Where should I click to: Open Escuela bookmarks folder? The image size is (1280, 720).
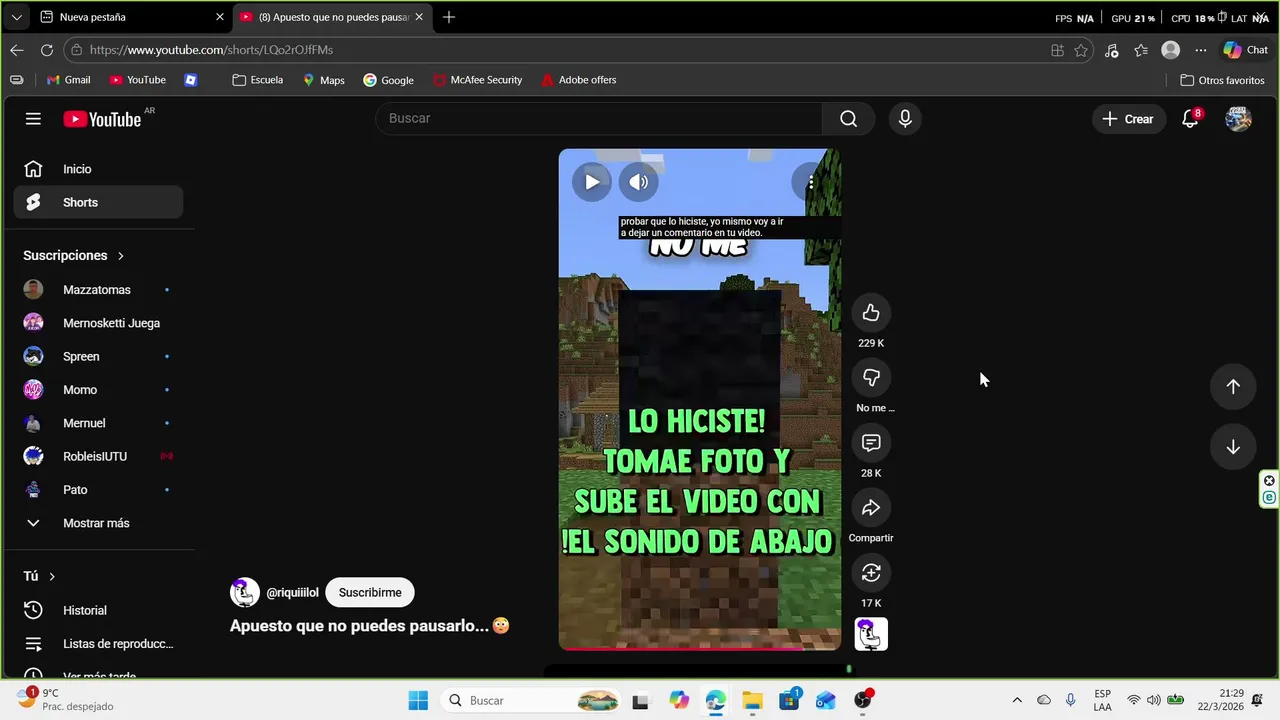click(x=258, y=80)
